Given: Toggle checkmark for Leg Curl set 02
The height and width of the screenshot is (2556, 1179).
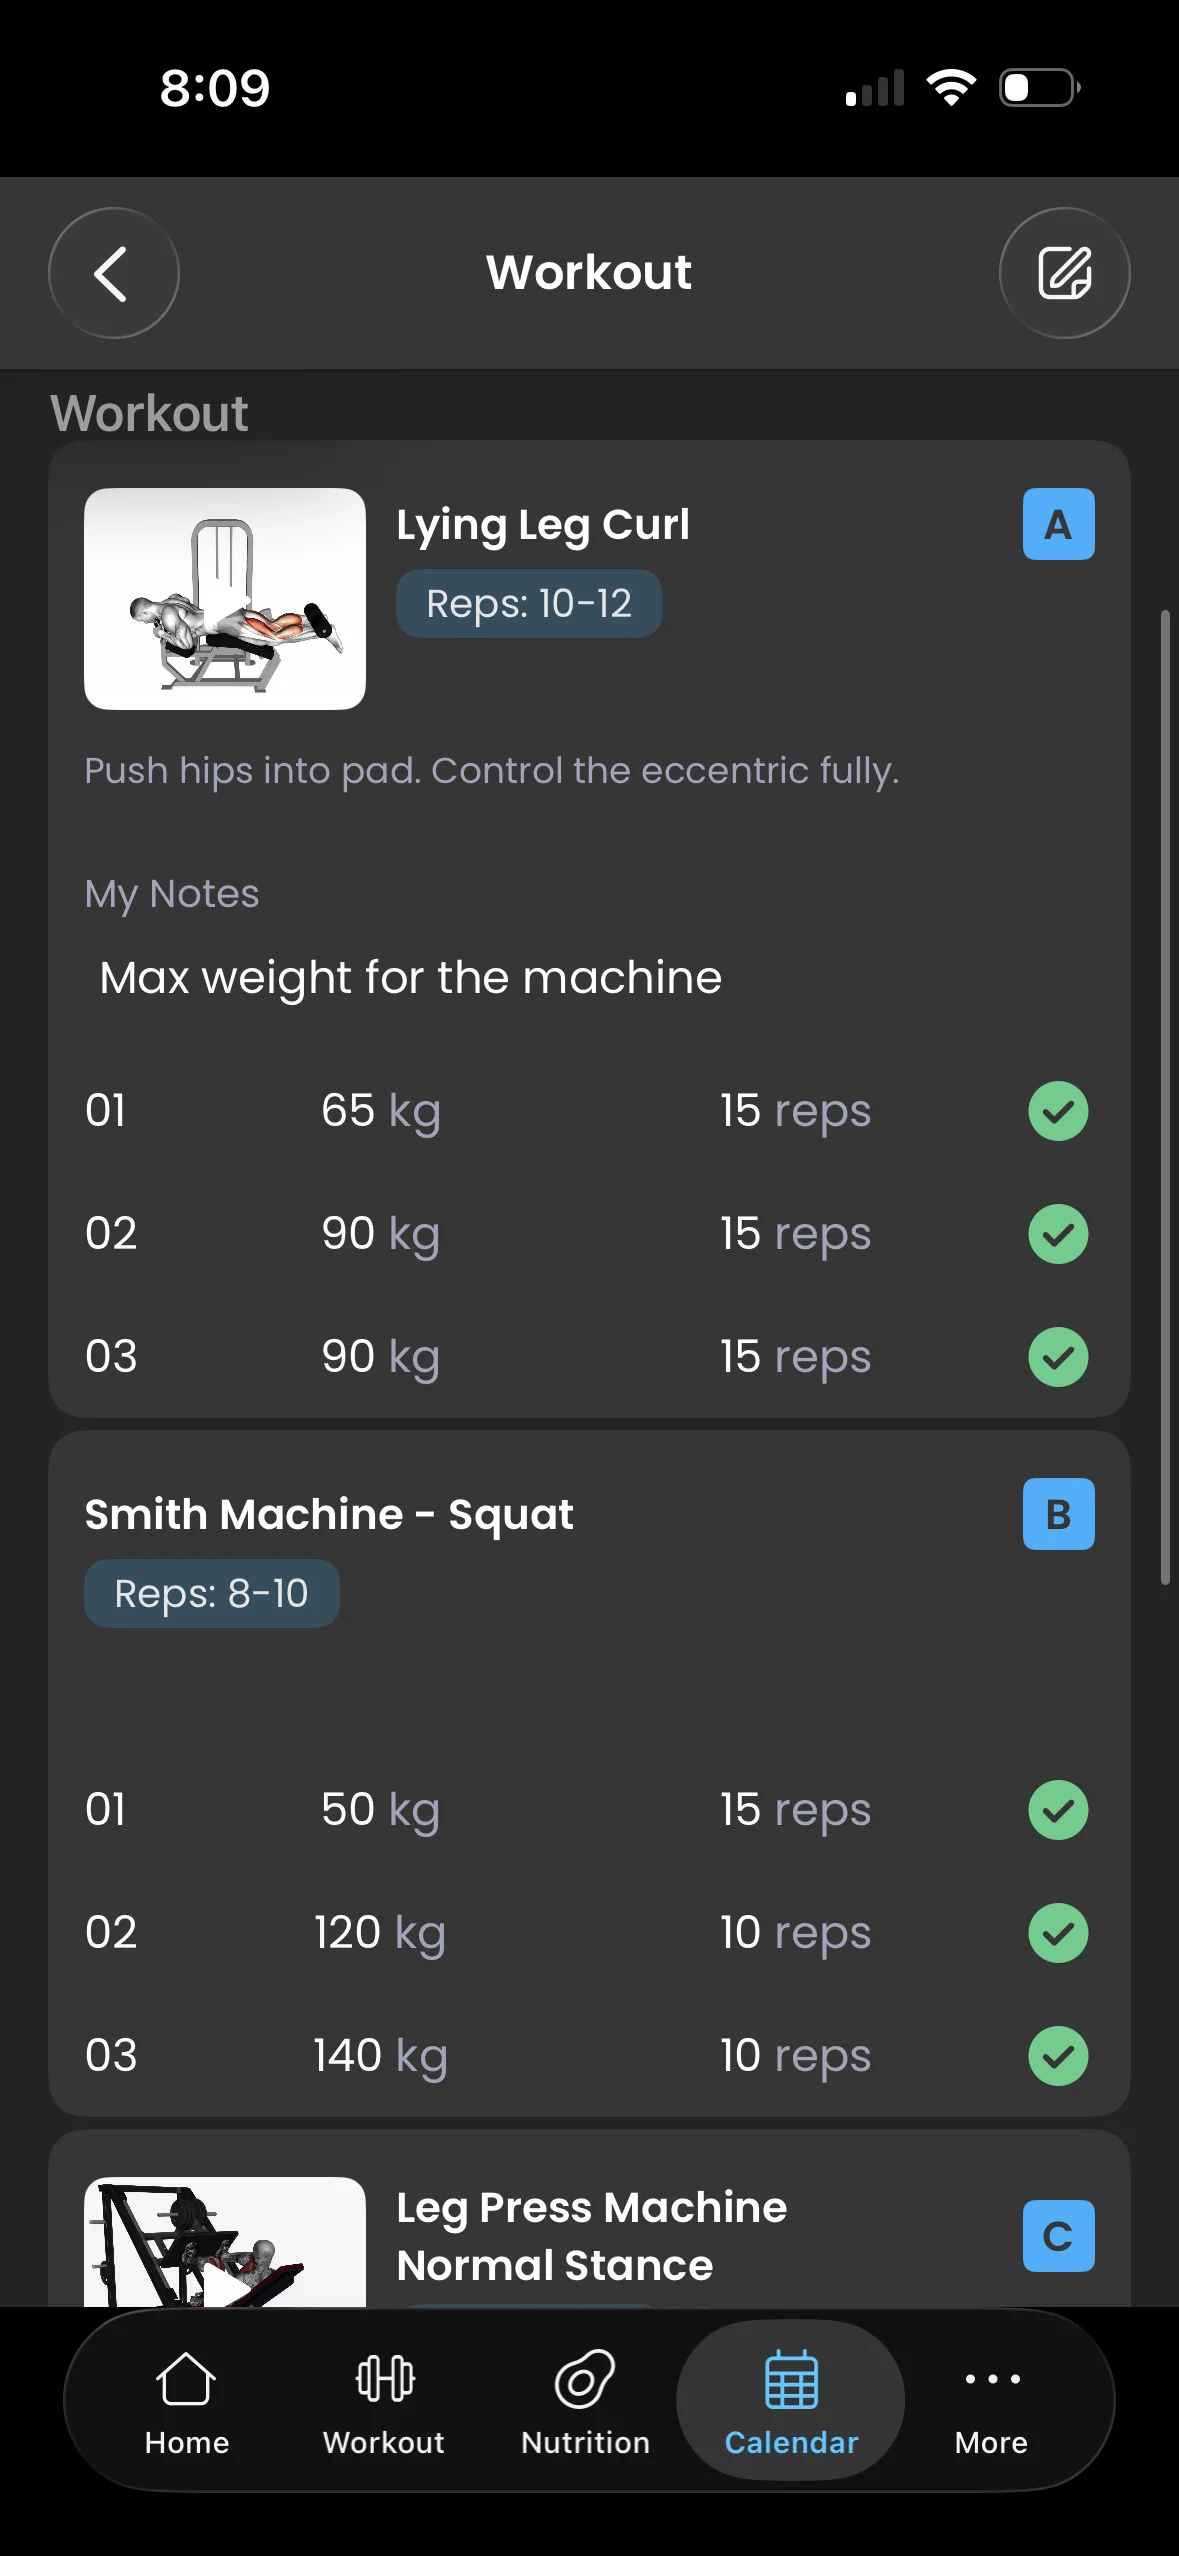Looking at the screenshot, I should click(1058, 1234).
